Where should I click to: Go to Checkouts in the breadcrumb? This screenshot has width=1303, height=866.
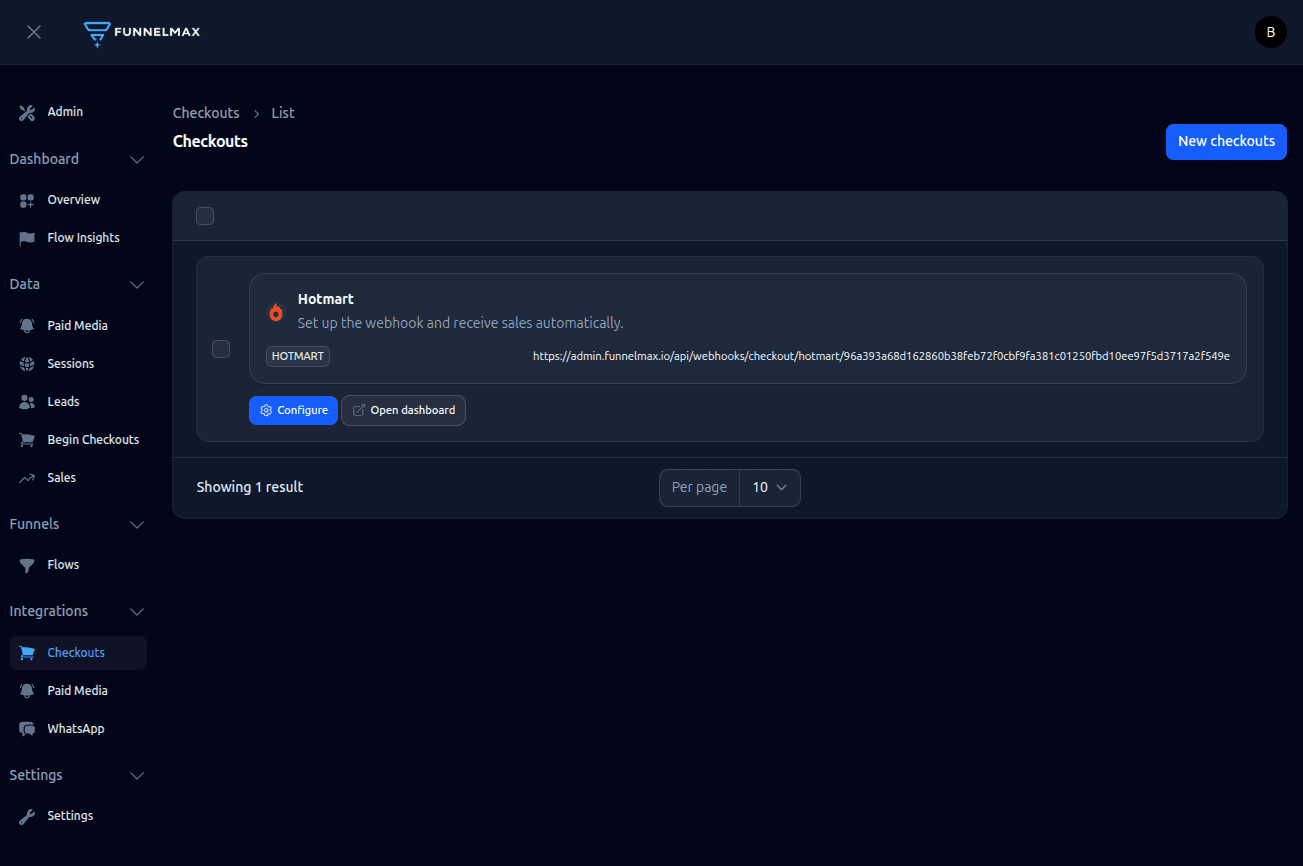pos(206,112)
